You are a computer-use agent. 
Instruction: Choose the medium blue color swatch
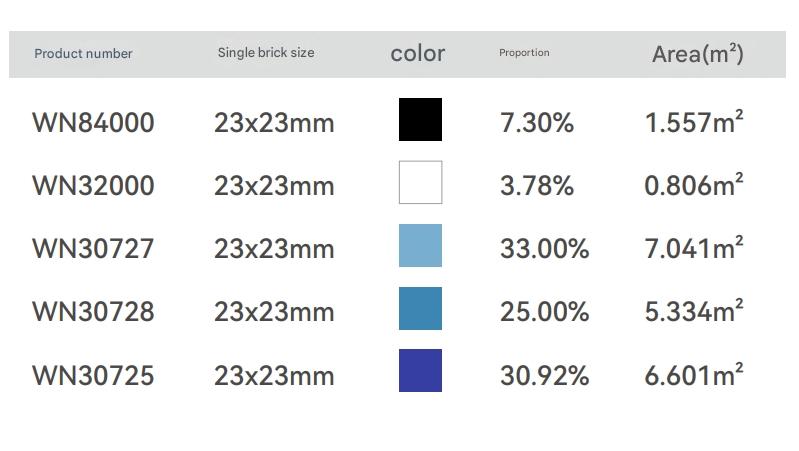[420, 308]
